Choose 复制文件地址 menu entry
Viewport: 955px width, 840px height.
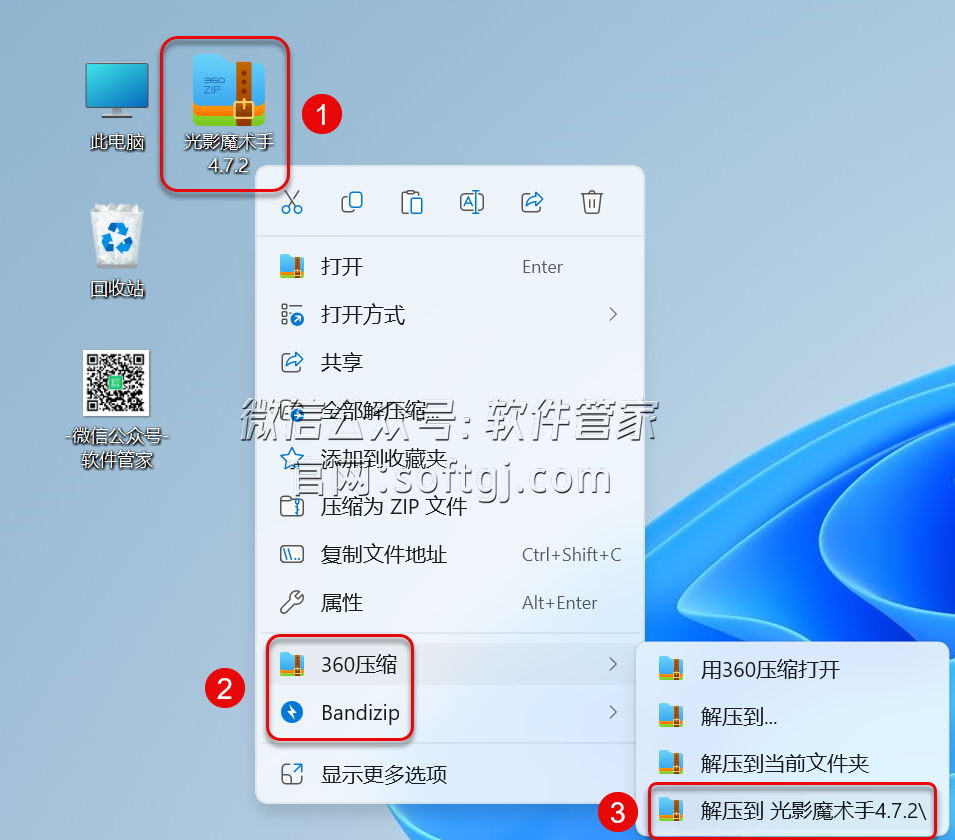pyautogui.click(x=450, y=554)
